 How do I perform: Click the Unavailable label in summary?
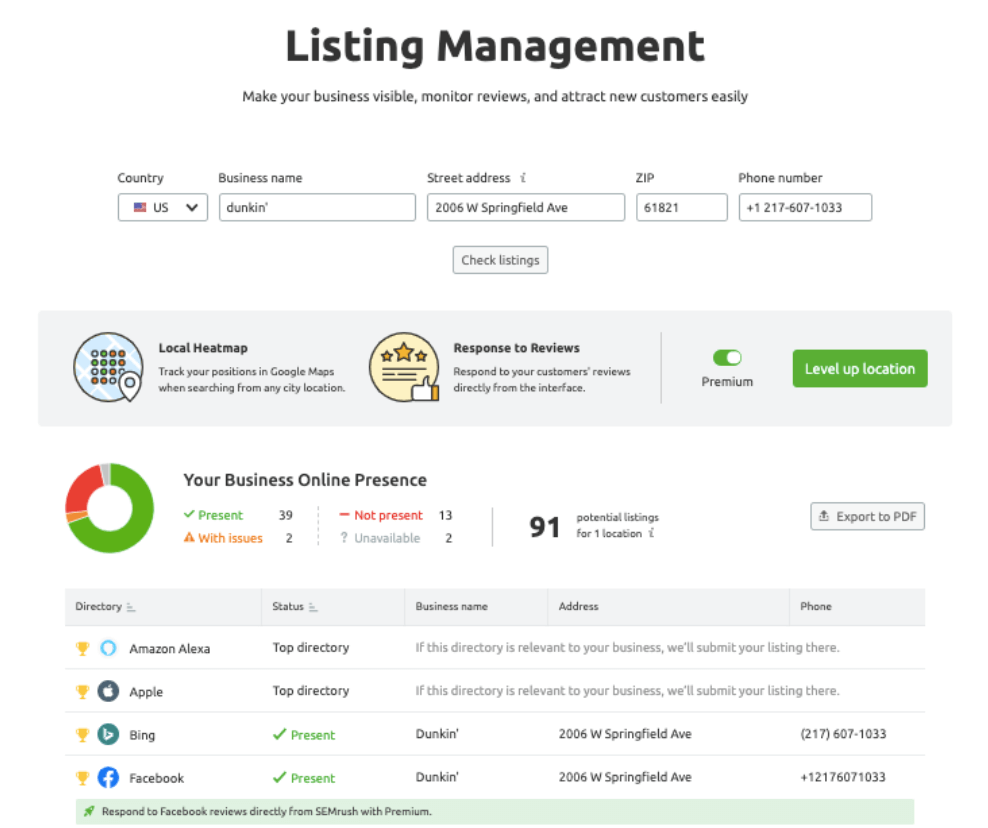click(x=387, y=538)
